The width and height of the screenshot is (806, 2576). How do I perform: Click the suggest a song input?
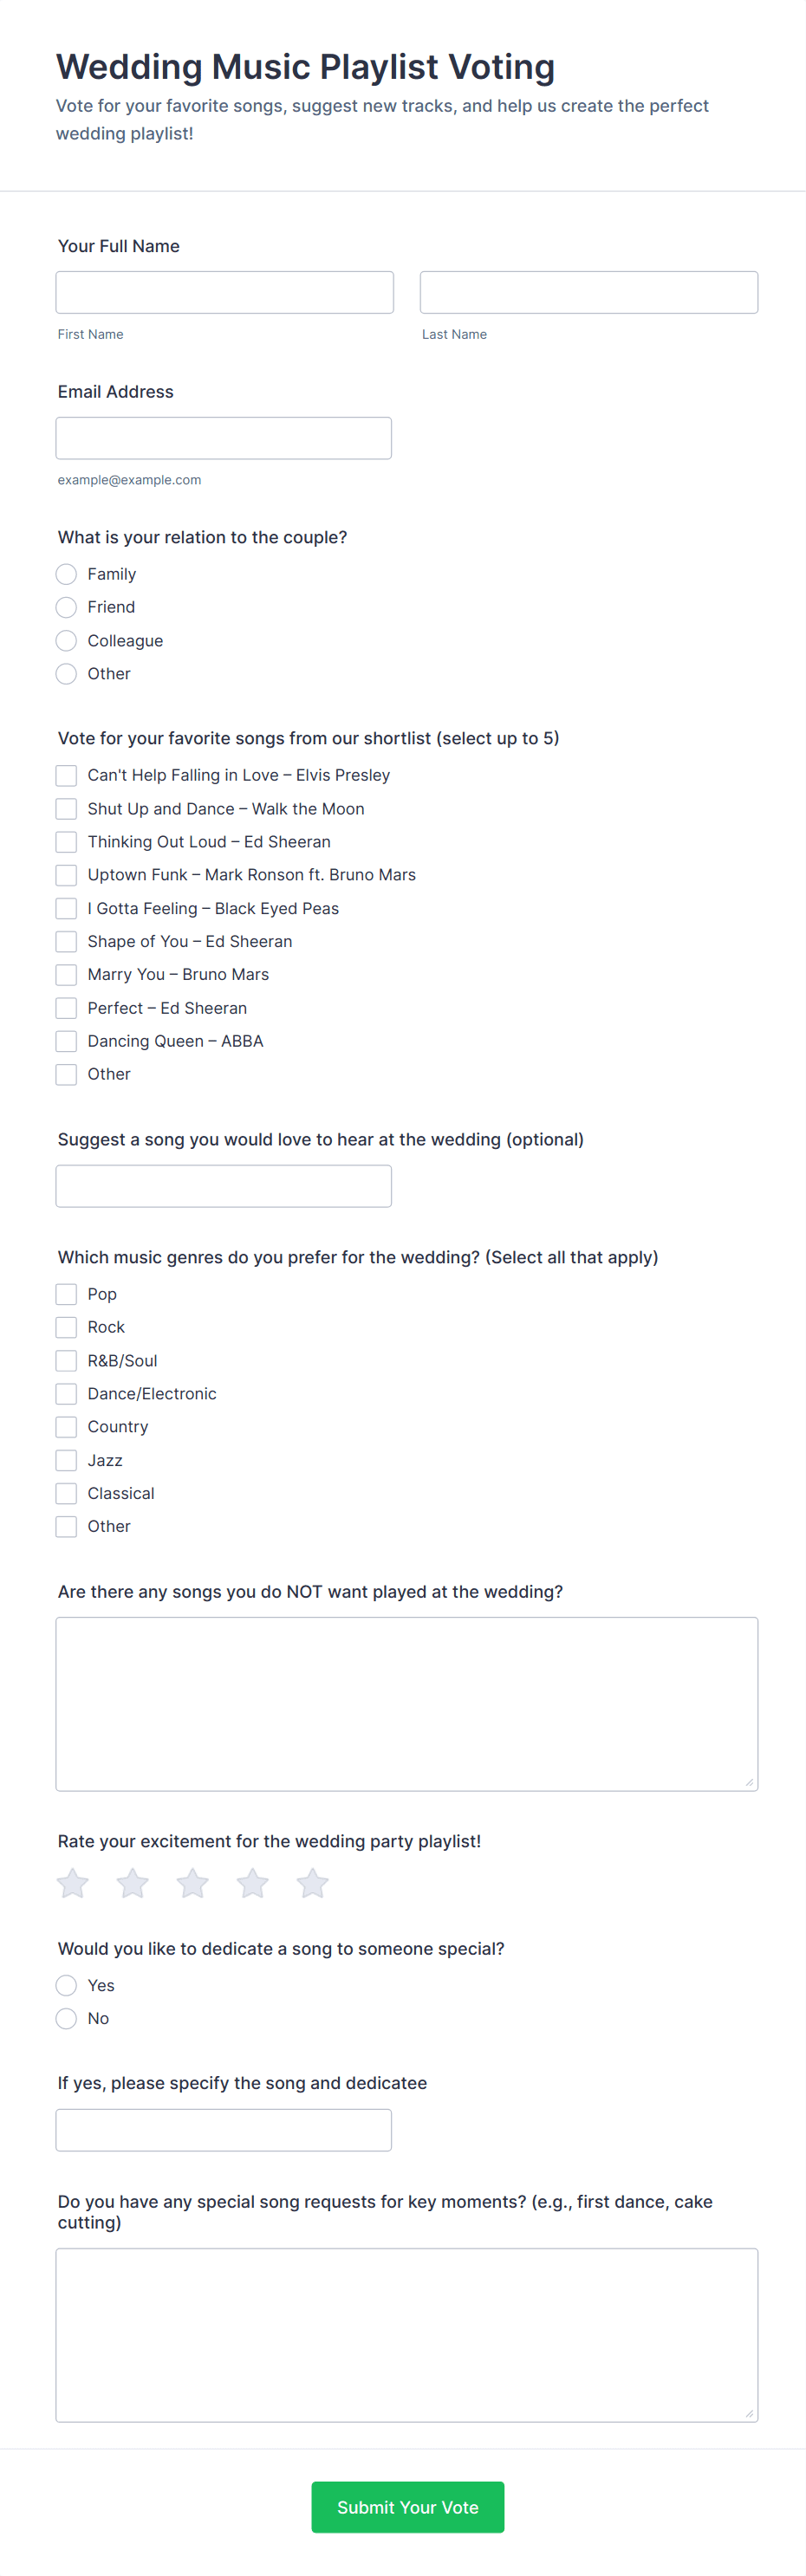(224, 1186)
